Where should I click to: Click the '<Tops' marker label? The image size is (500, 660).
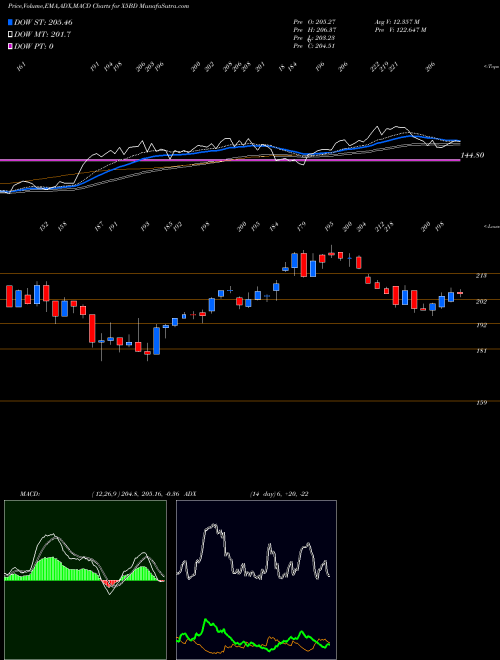click(x=491, y=67)
